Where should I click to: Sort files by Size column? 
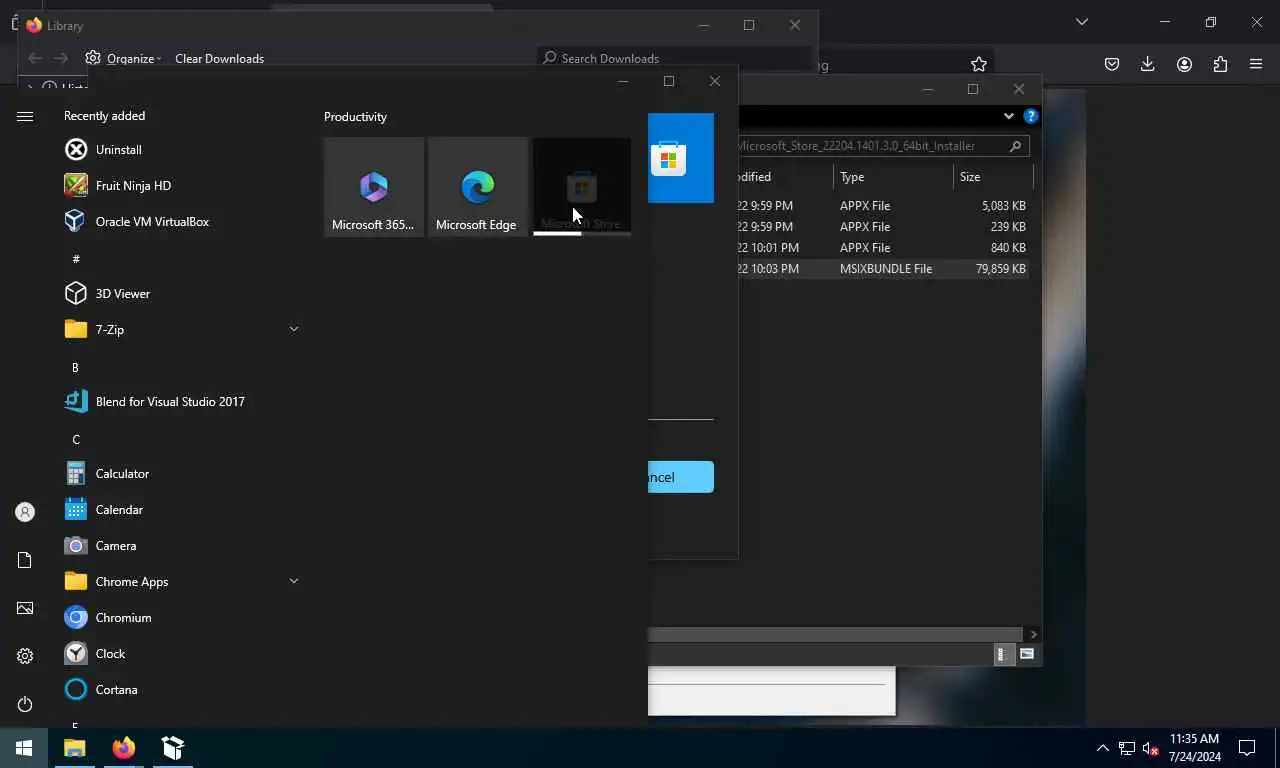[x=993, y=177]
